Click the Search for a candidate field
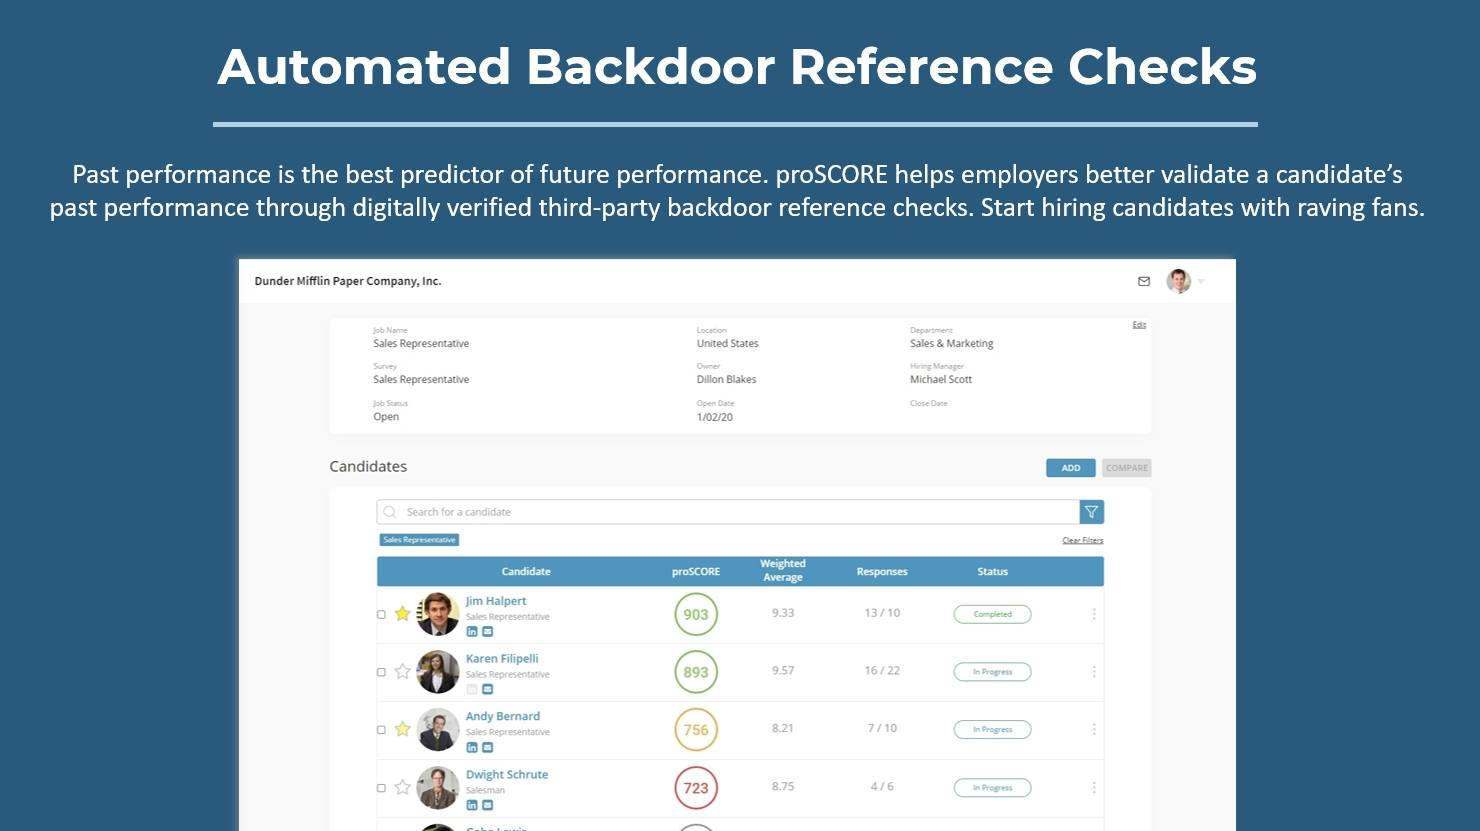 click(730, 512)
